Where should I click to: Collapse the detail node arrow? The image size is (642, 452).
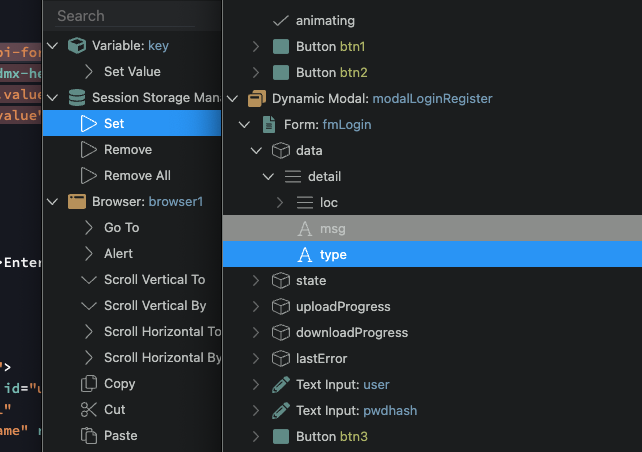pyautogui.click(x=268, y=176)
